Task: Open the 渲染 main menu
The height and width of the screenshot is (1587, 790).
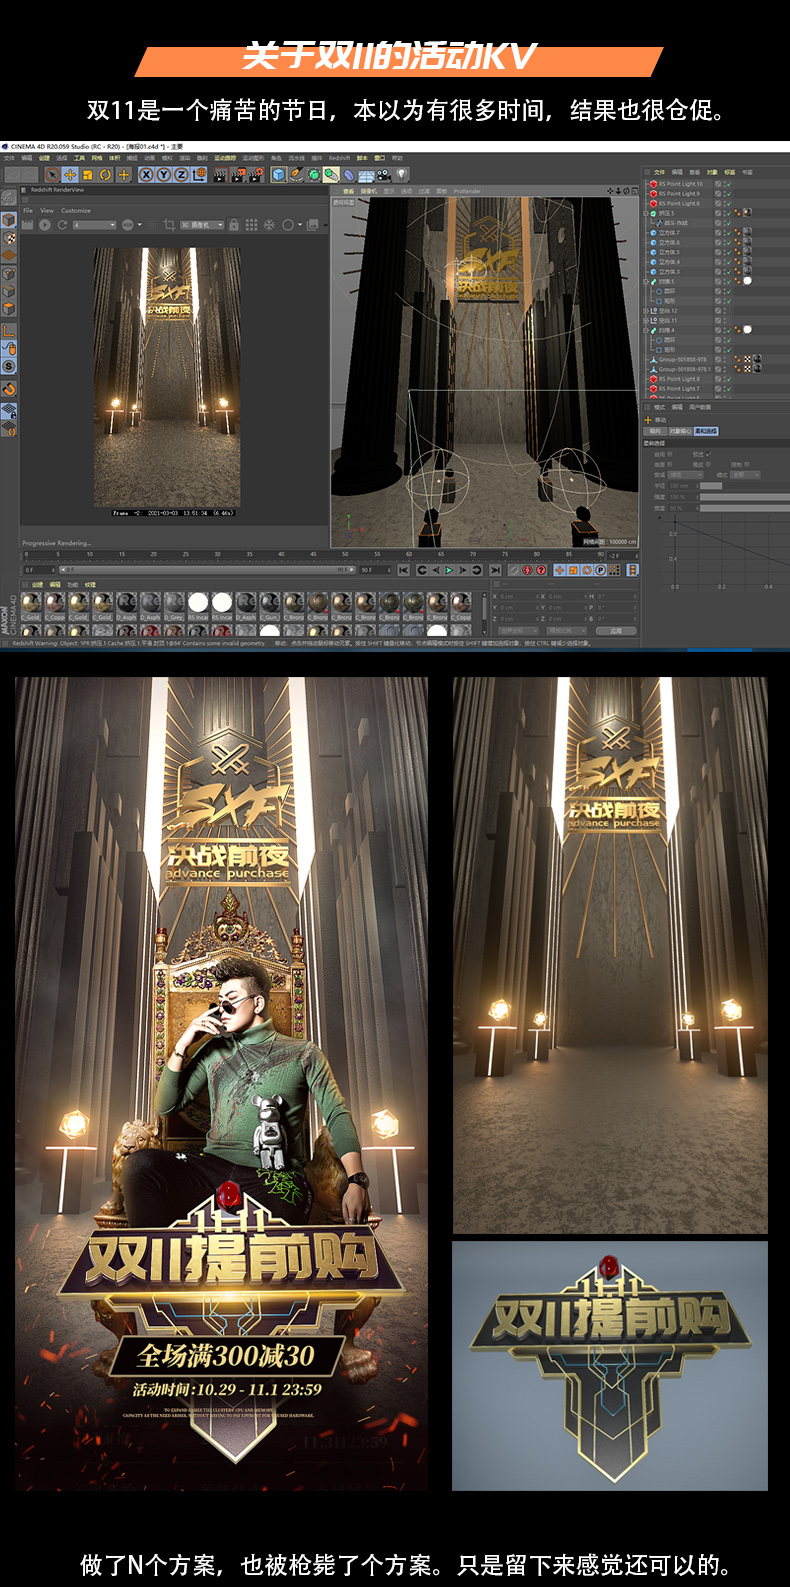Action: pyautogui.click(x=184, y=158)
